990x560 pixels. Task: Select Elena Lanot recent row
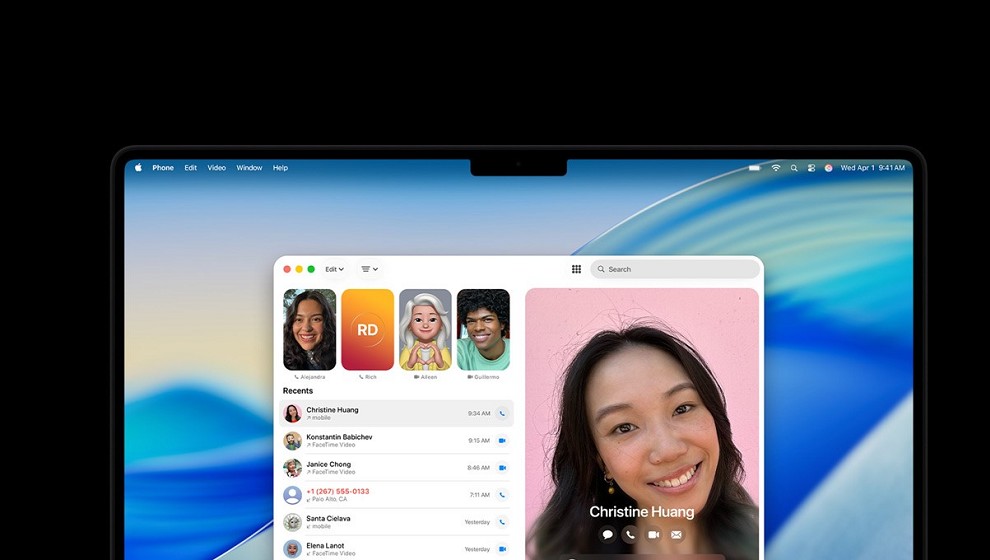pos(397,549)
